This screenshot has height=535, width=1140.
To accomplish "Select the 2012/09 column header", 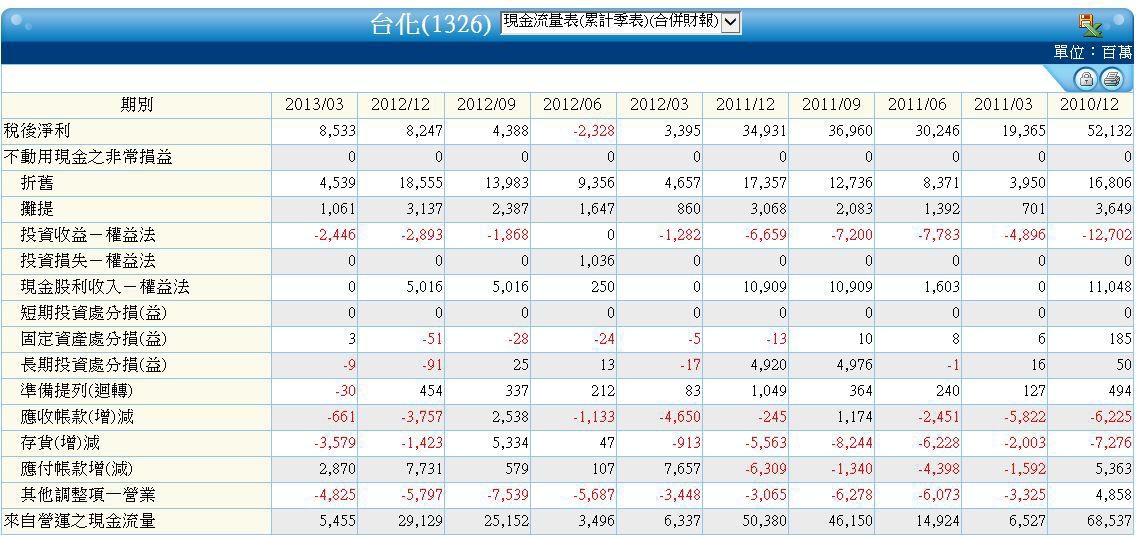I will 486,105.
